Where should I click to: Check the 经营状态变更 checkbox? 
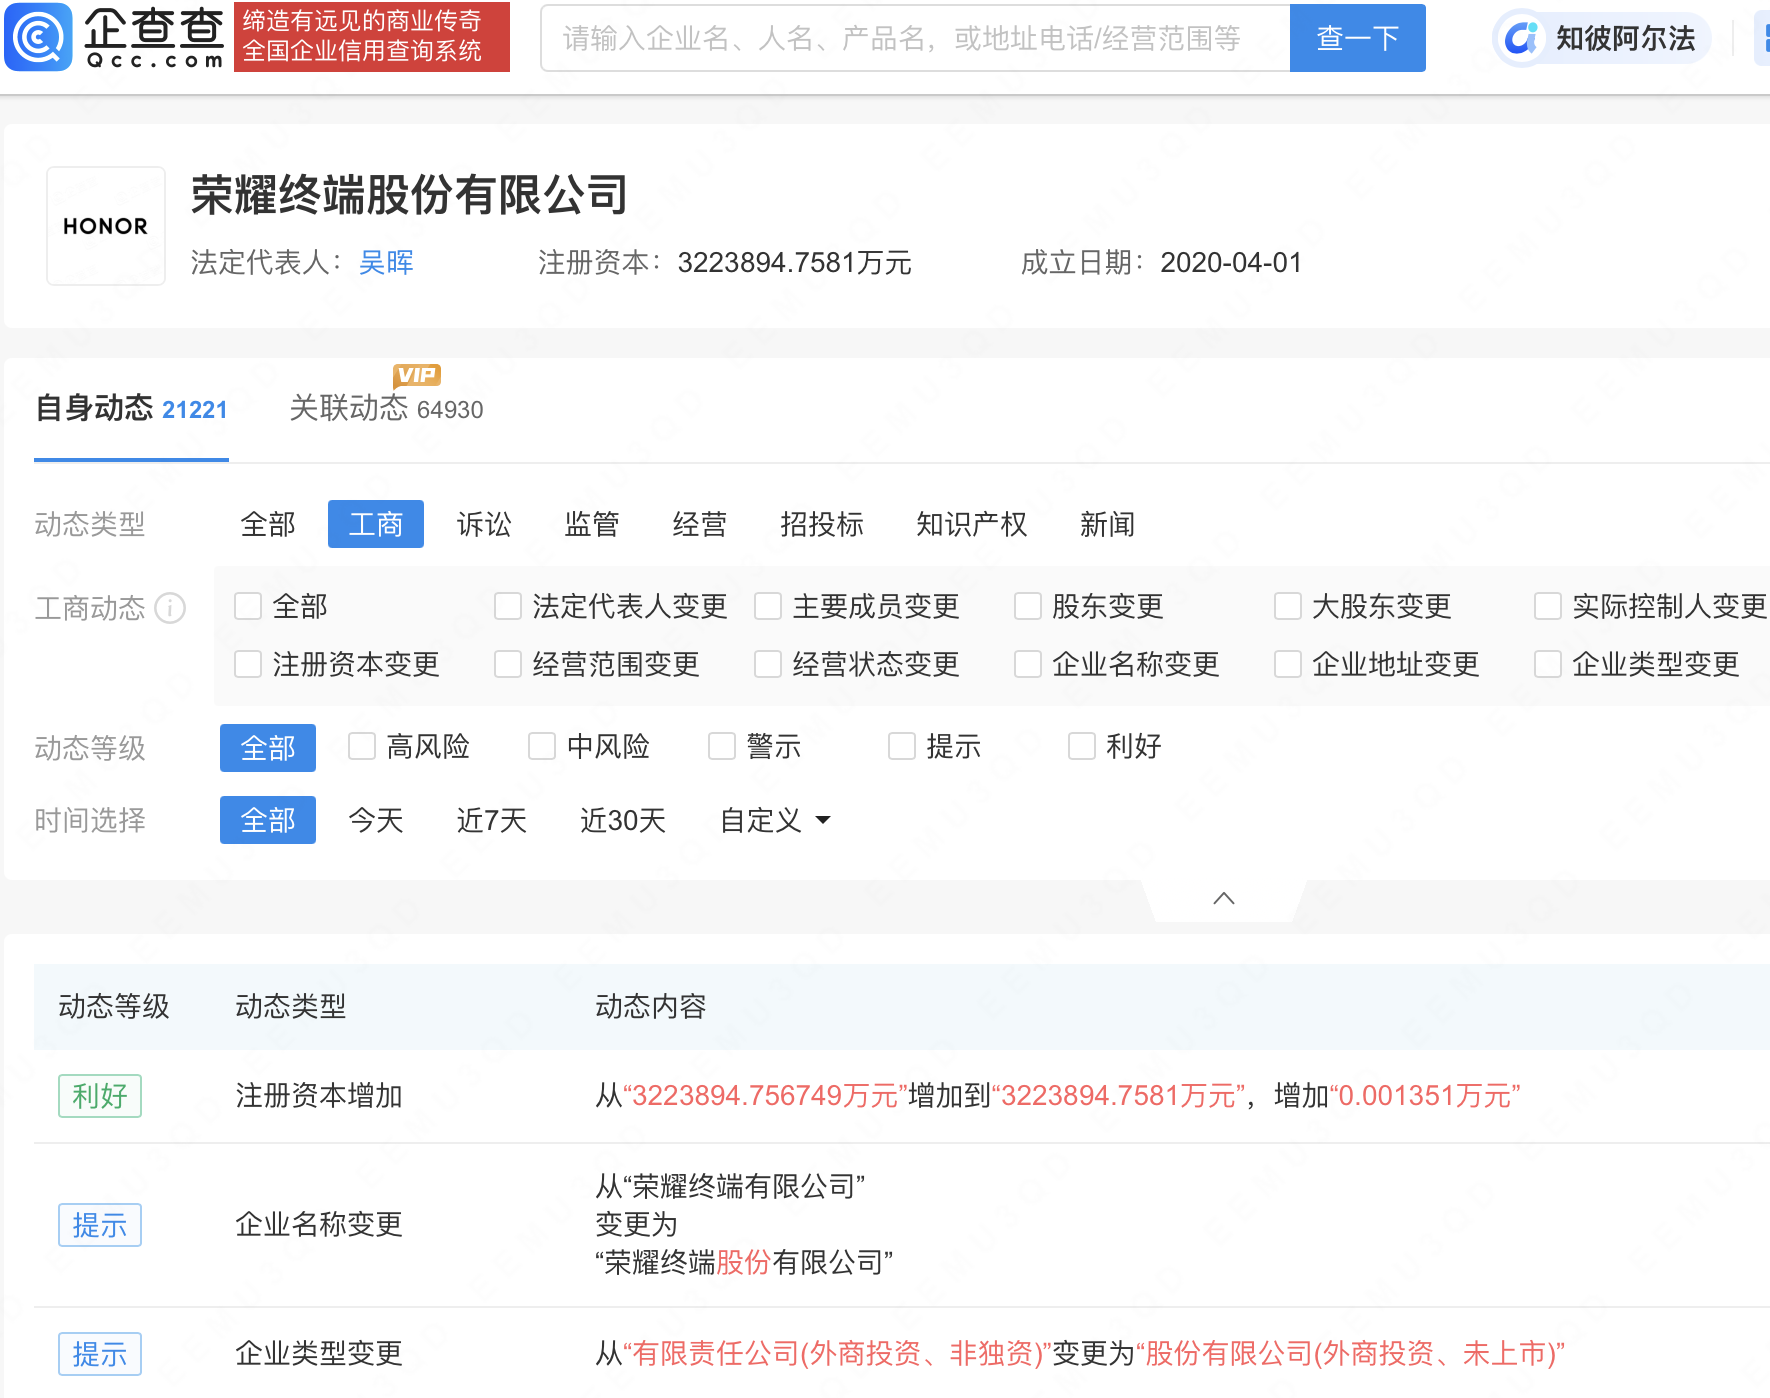coord(768,664)
